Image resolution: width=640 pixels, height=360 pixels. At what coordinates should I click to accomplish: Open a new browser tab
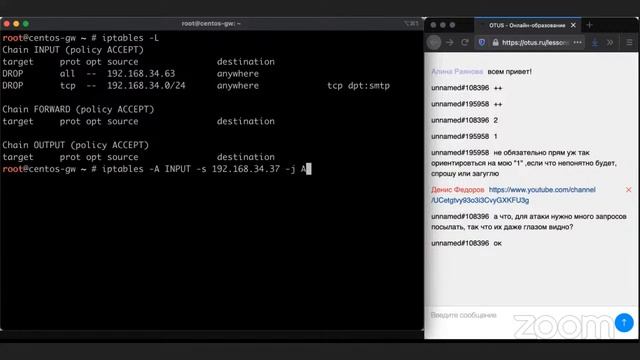589,25
